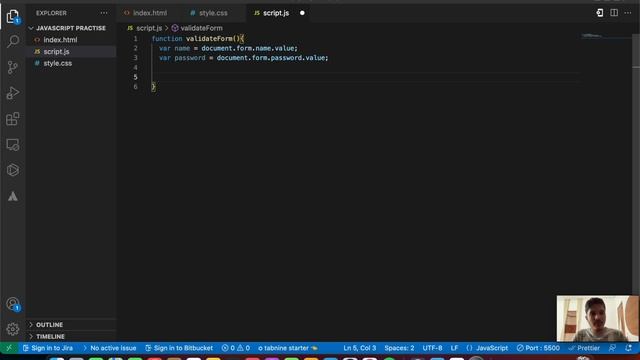Click the function validateForm line
This screenshot has width=640, height=360.
click(198, 39)
